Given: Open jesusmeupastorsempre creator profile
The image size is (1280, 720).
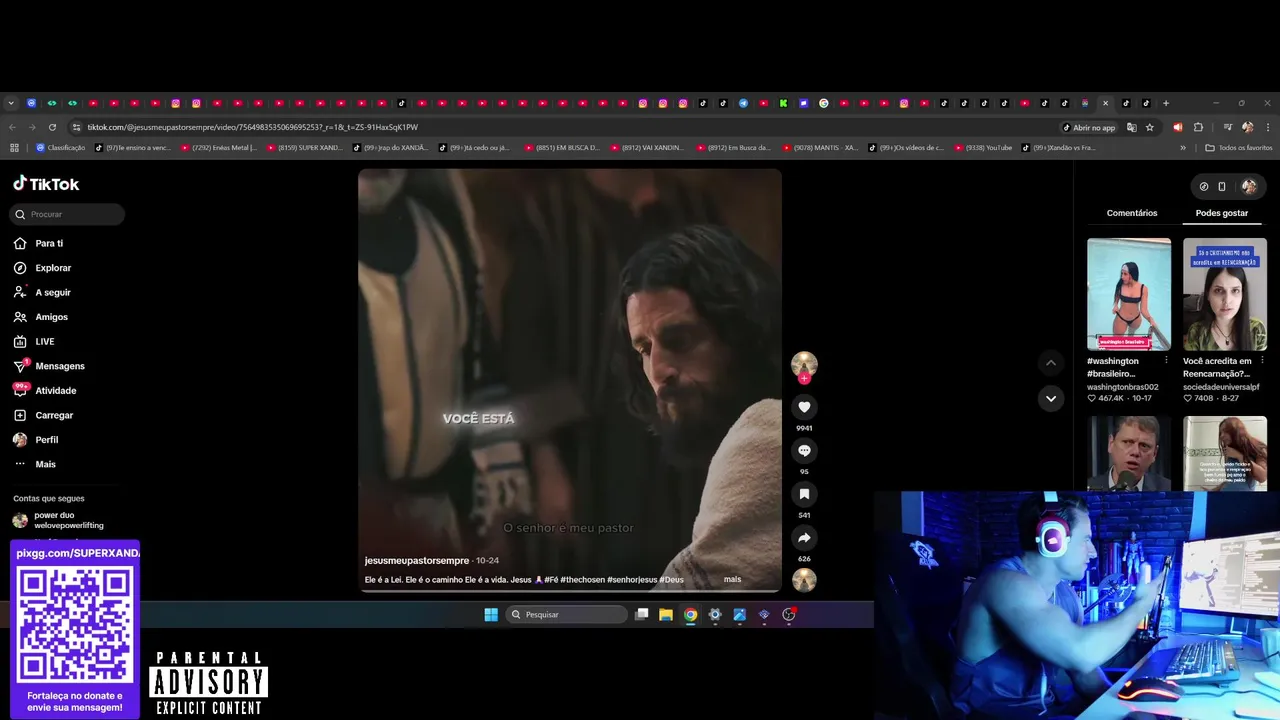Looking at the screenshot, I should [417, 561].
